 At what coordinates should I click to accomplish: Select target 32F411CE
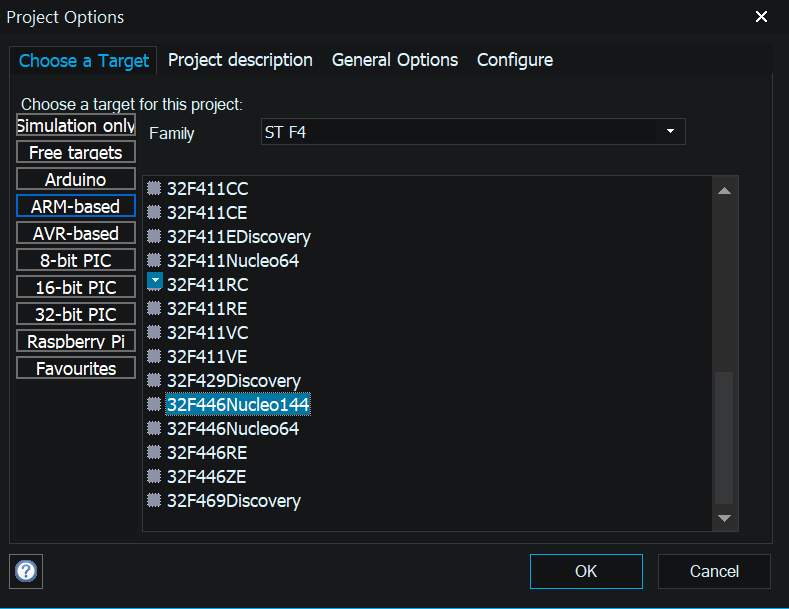point(207,212)
